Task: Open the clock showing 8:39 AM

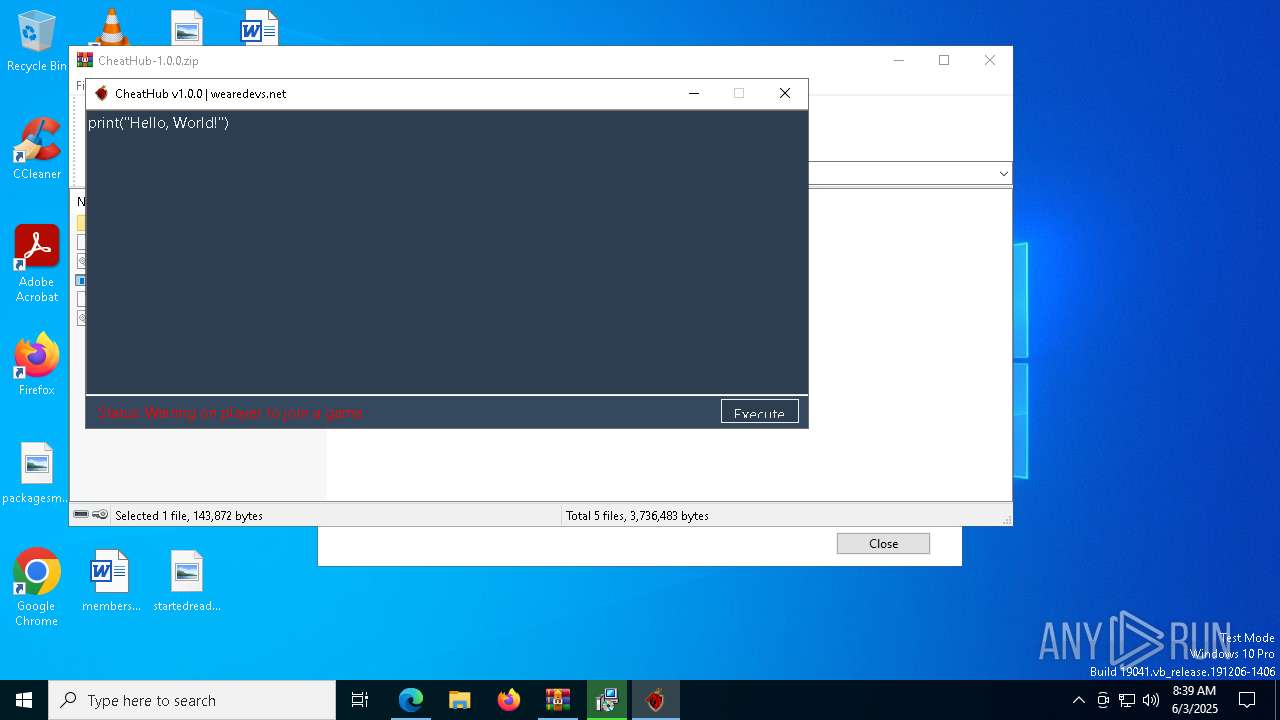Action: (x=1194, y=700)
